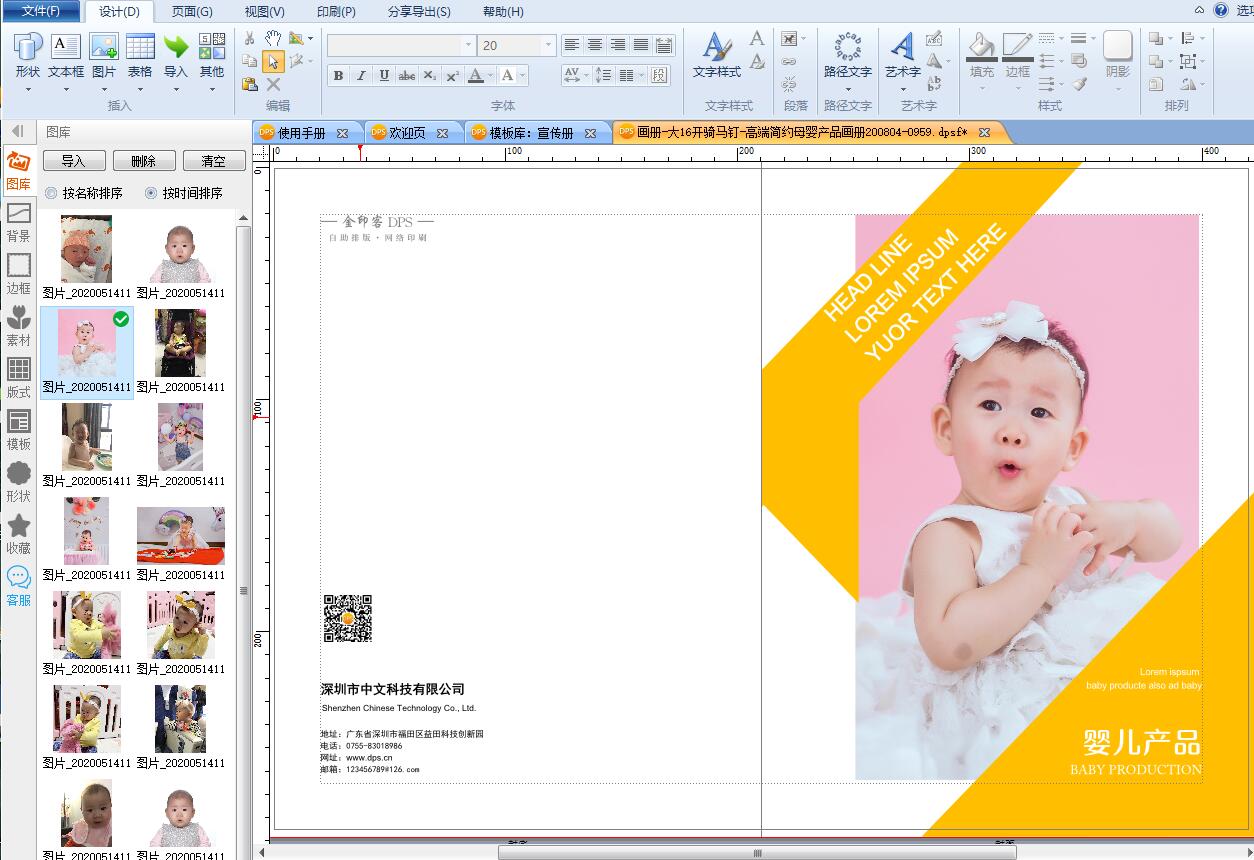Click the 图片 insert picture icon

click(104, 46)
